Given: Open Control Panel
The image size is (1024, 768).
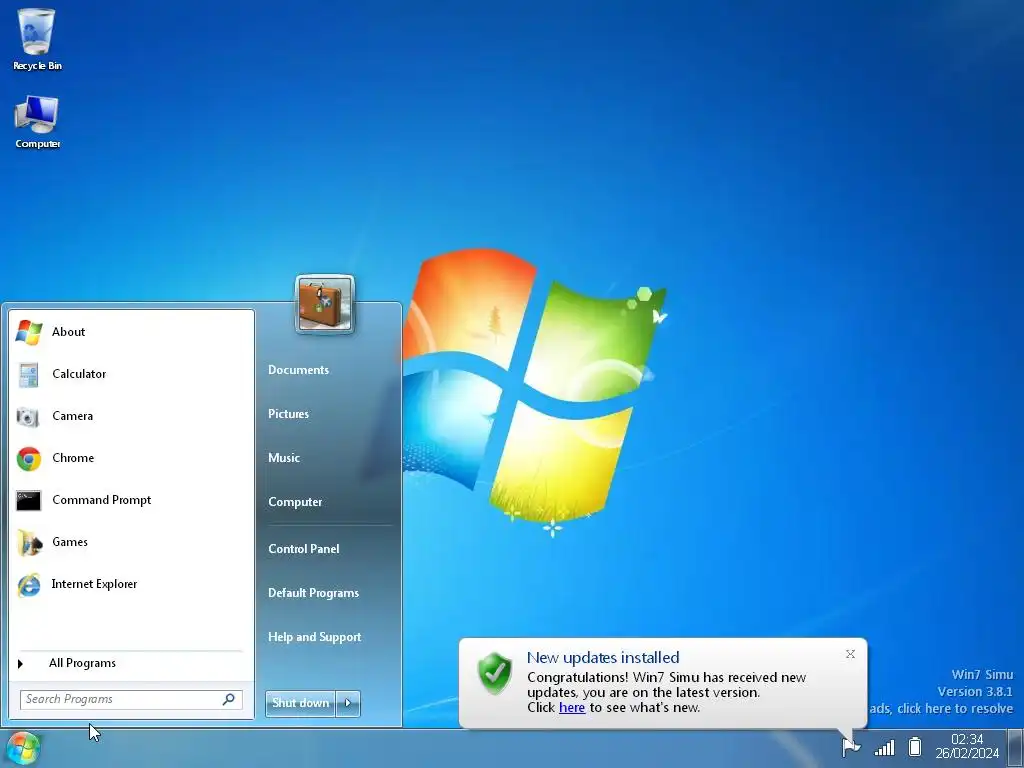Looking at the screenshot, I should point(304,549).
